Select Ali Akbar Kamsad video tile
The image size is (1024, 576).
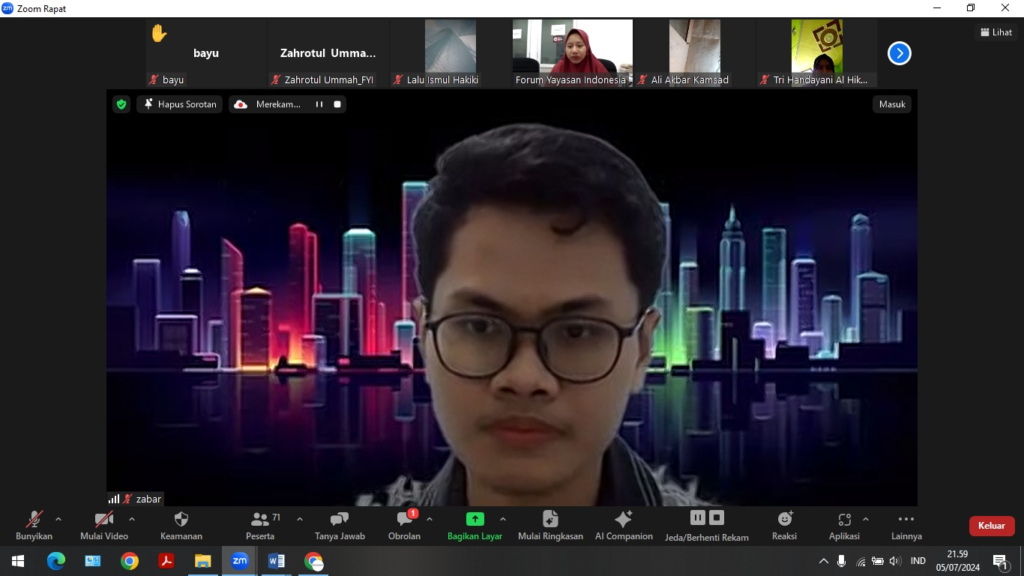pos(695,54)
